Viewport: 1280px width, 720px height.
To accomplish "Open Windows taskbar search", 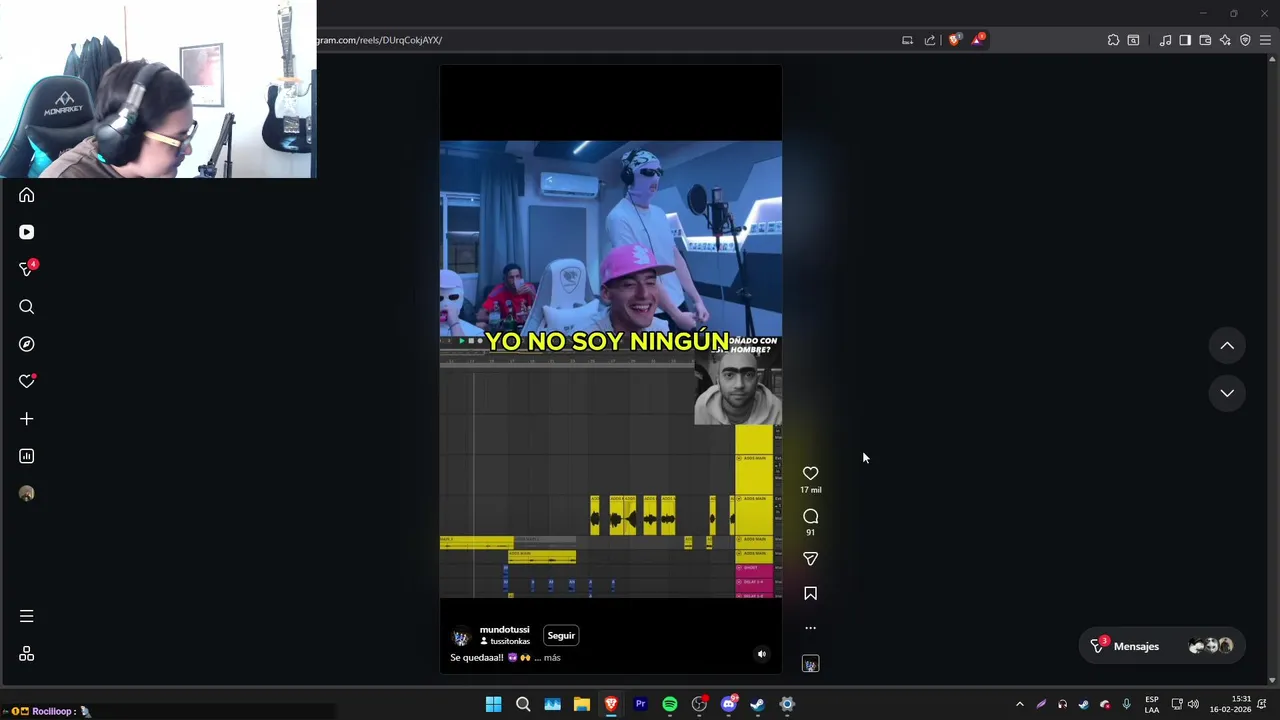I will [x=523, y=704].
